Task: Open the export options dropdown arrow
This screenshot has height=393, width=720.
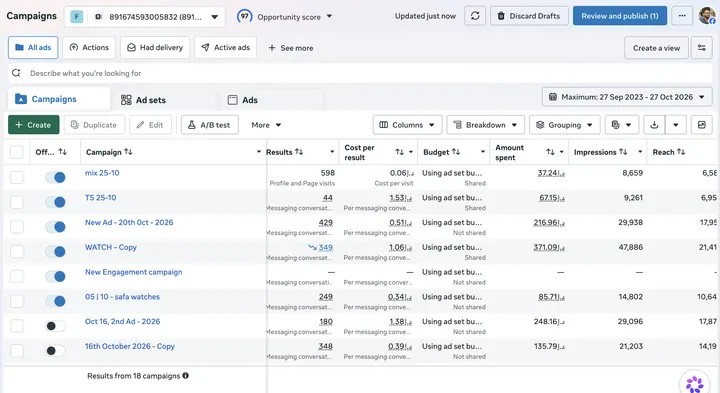Action: (x=675, y=125)
